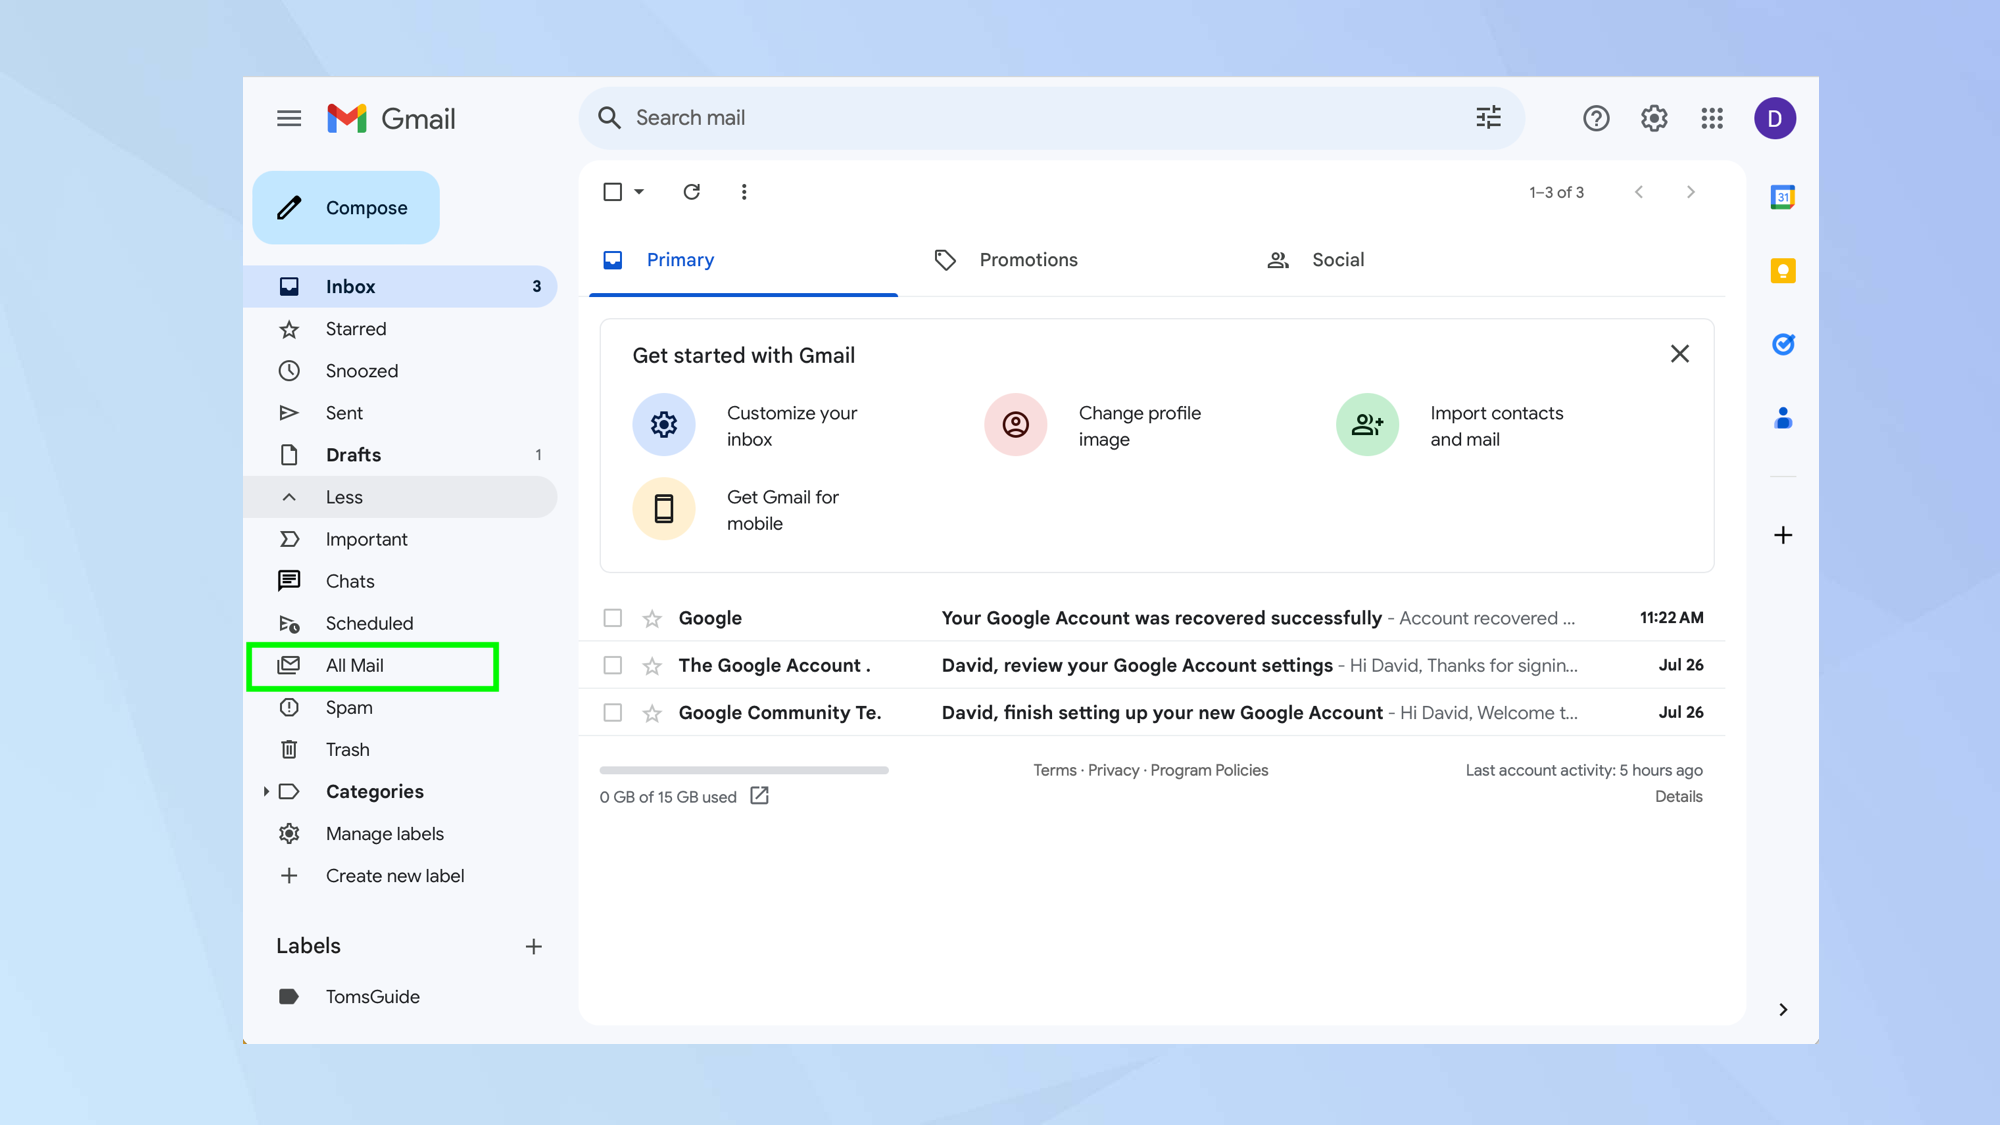This screenshot has height=1125, width=2000.
Task: Select Google Community Team email checkbox
Action: (x=613, y=713)
